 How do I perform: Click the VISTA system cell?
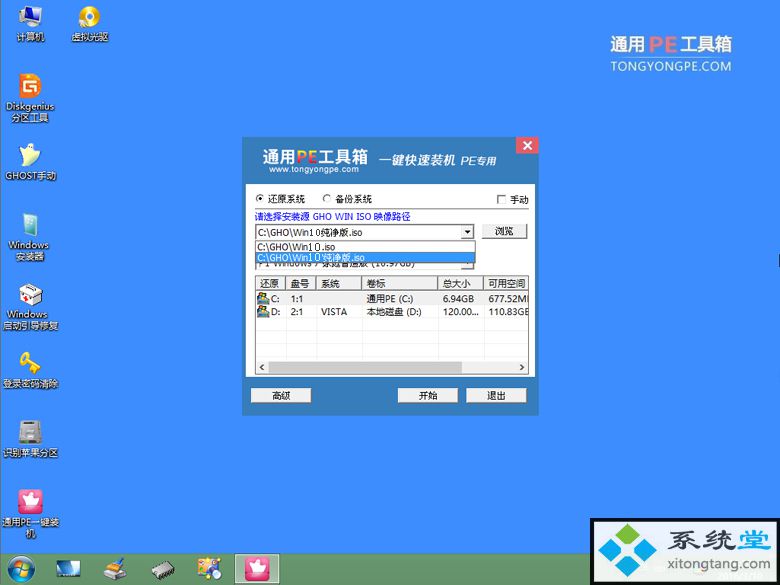click(x=334, y=312)
